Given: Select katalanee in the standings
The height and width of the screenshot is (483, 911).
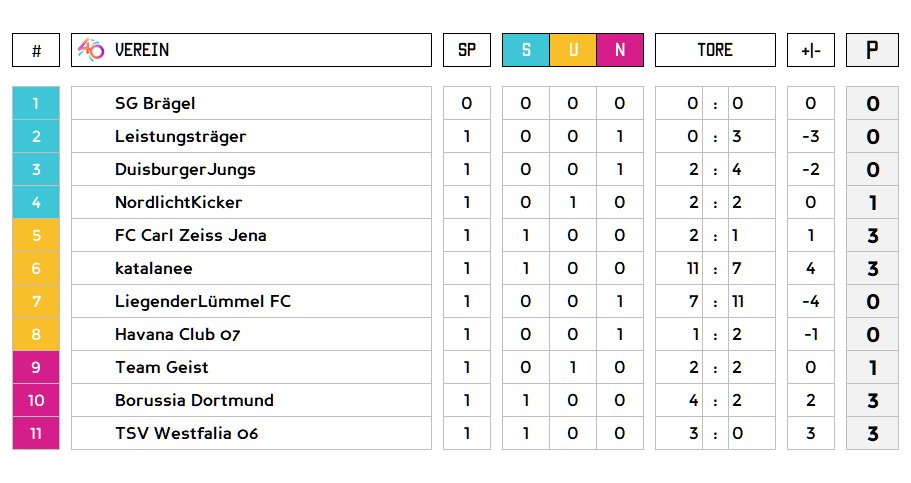Looking at the screenshot, I should [153, 268].
